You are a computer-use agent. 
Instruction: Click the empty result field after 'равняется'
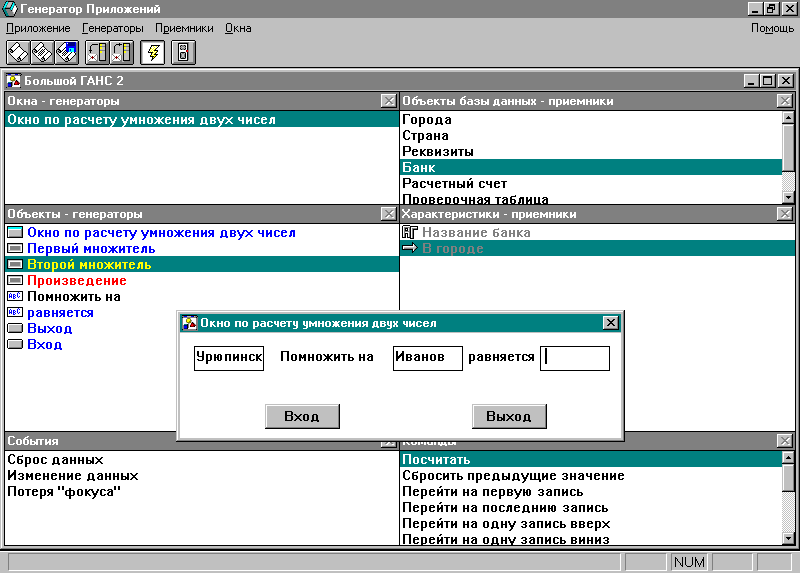[x=575, y=358]
